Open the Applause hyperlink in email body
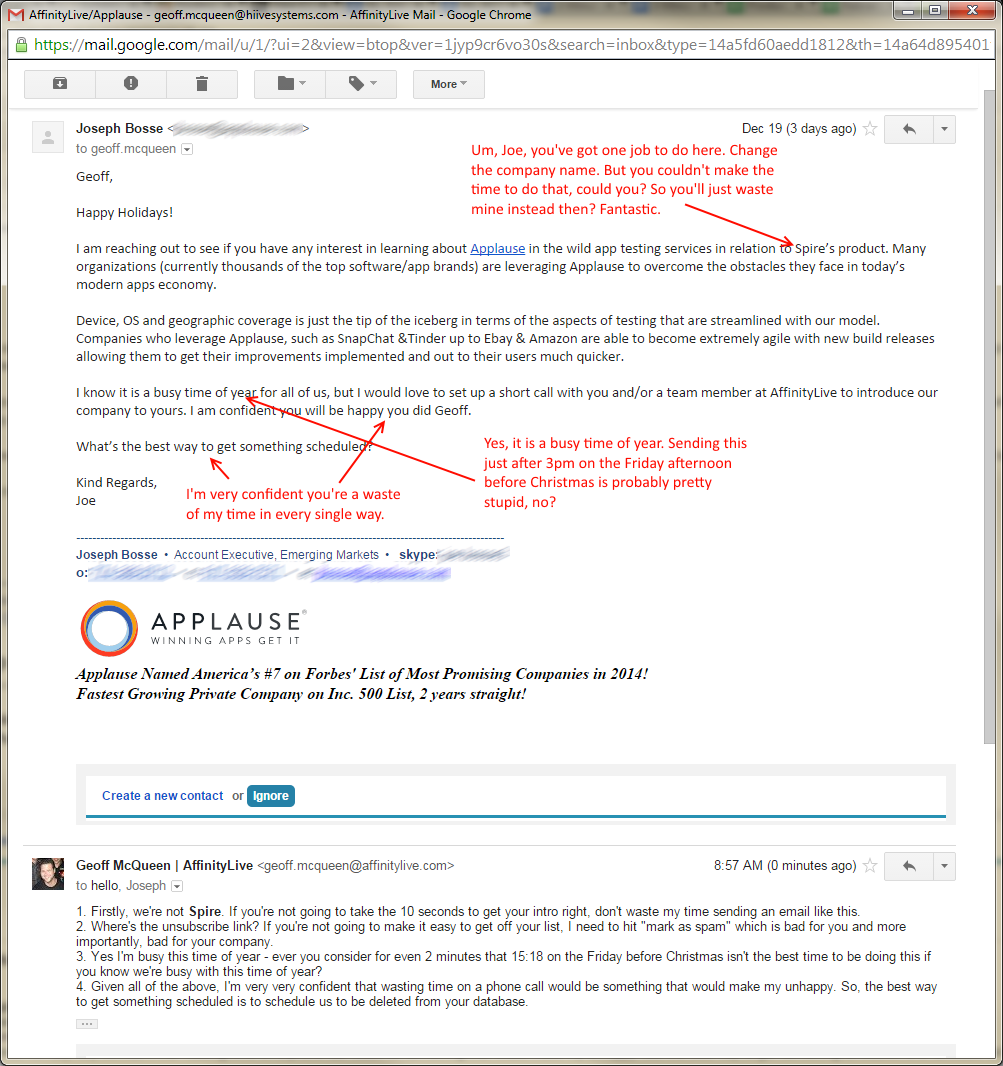The image size is (1003, 1066). click(497, 248)
